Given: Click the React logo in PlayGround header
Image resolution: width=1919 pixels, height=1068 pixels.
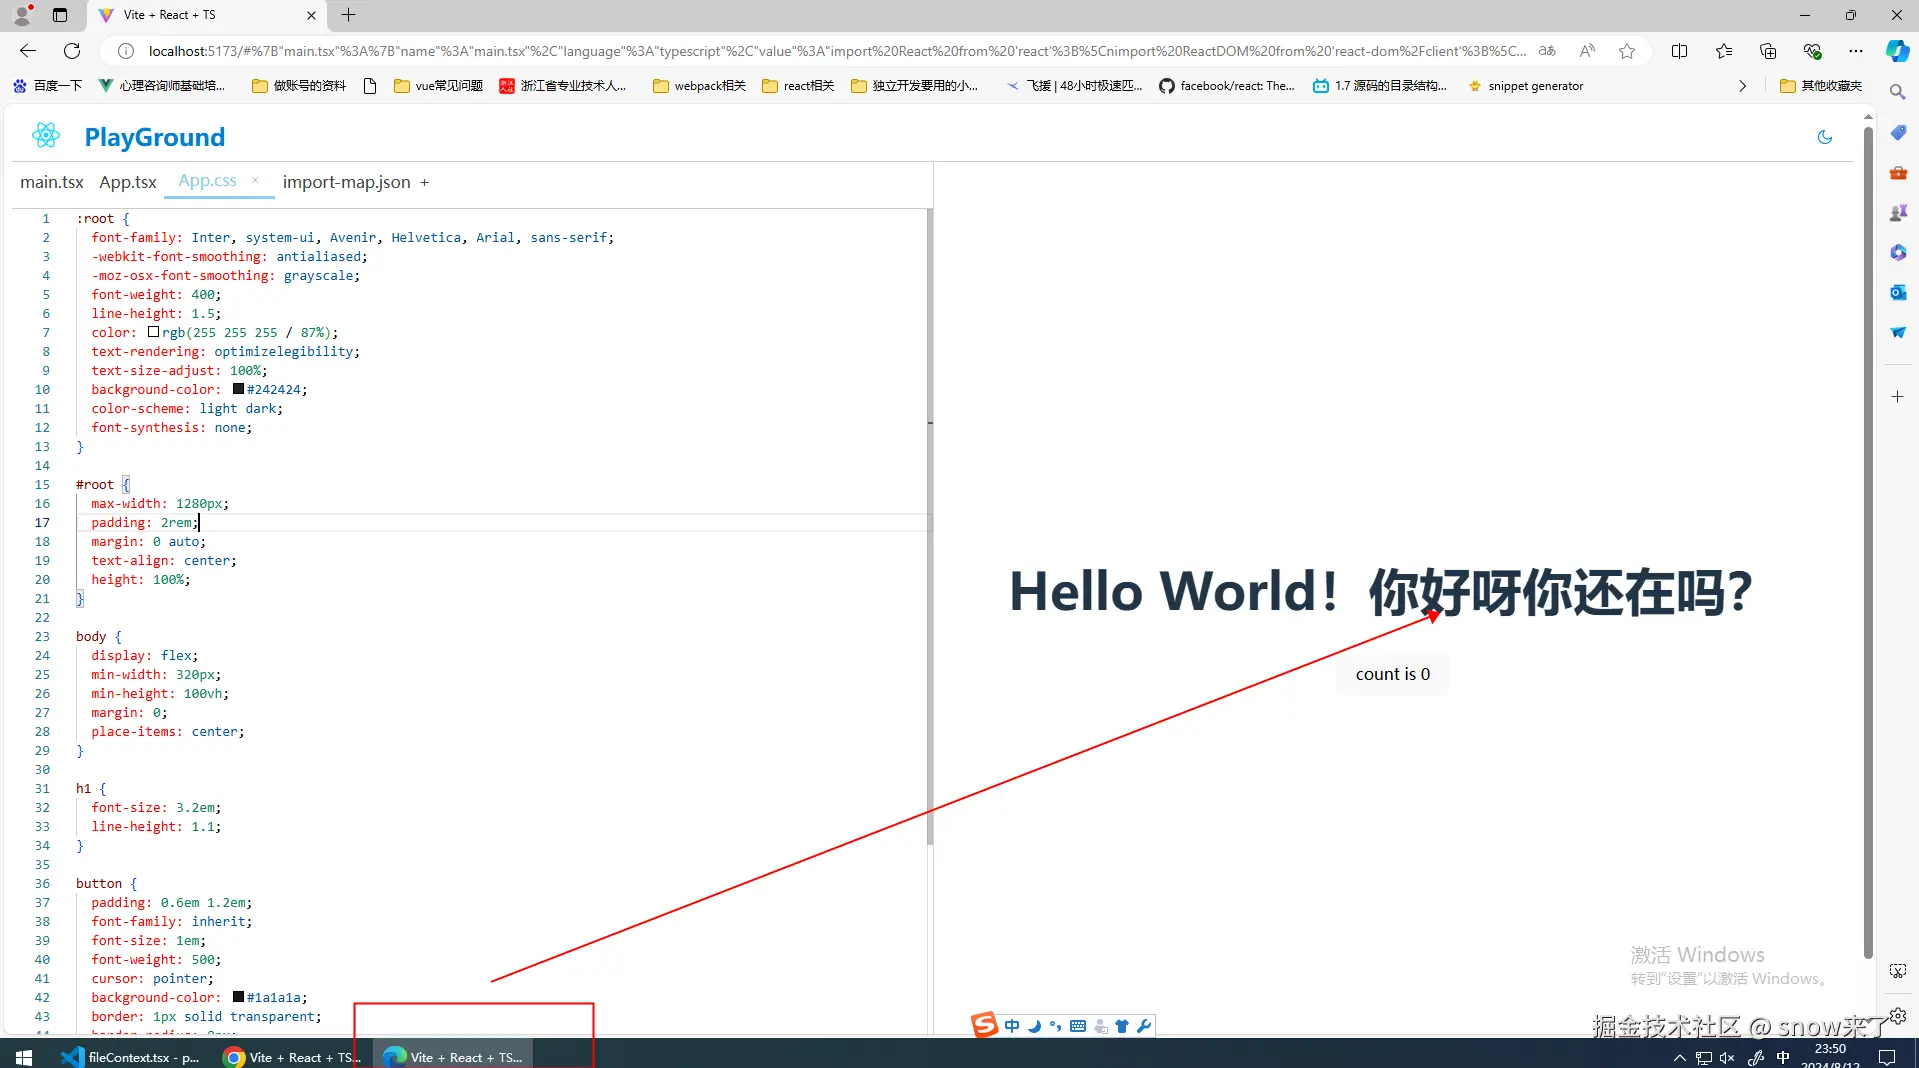Looking at the screenshot, I should point(46,135).
